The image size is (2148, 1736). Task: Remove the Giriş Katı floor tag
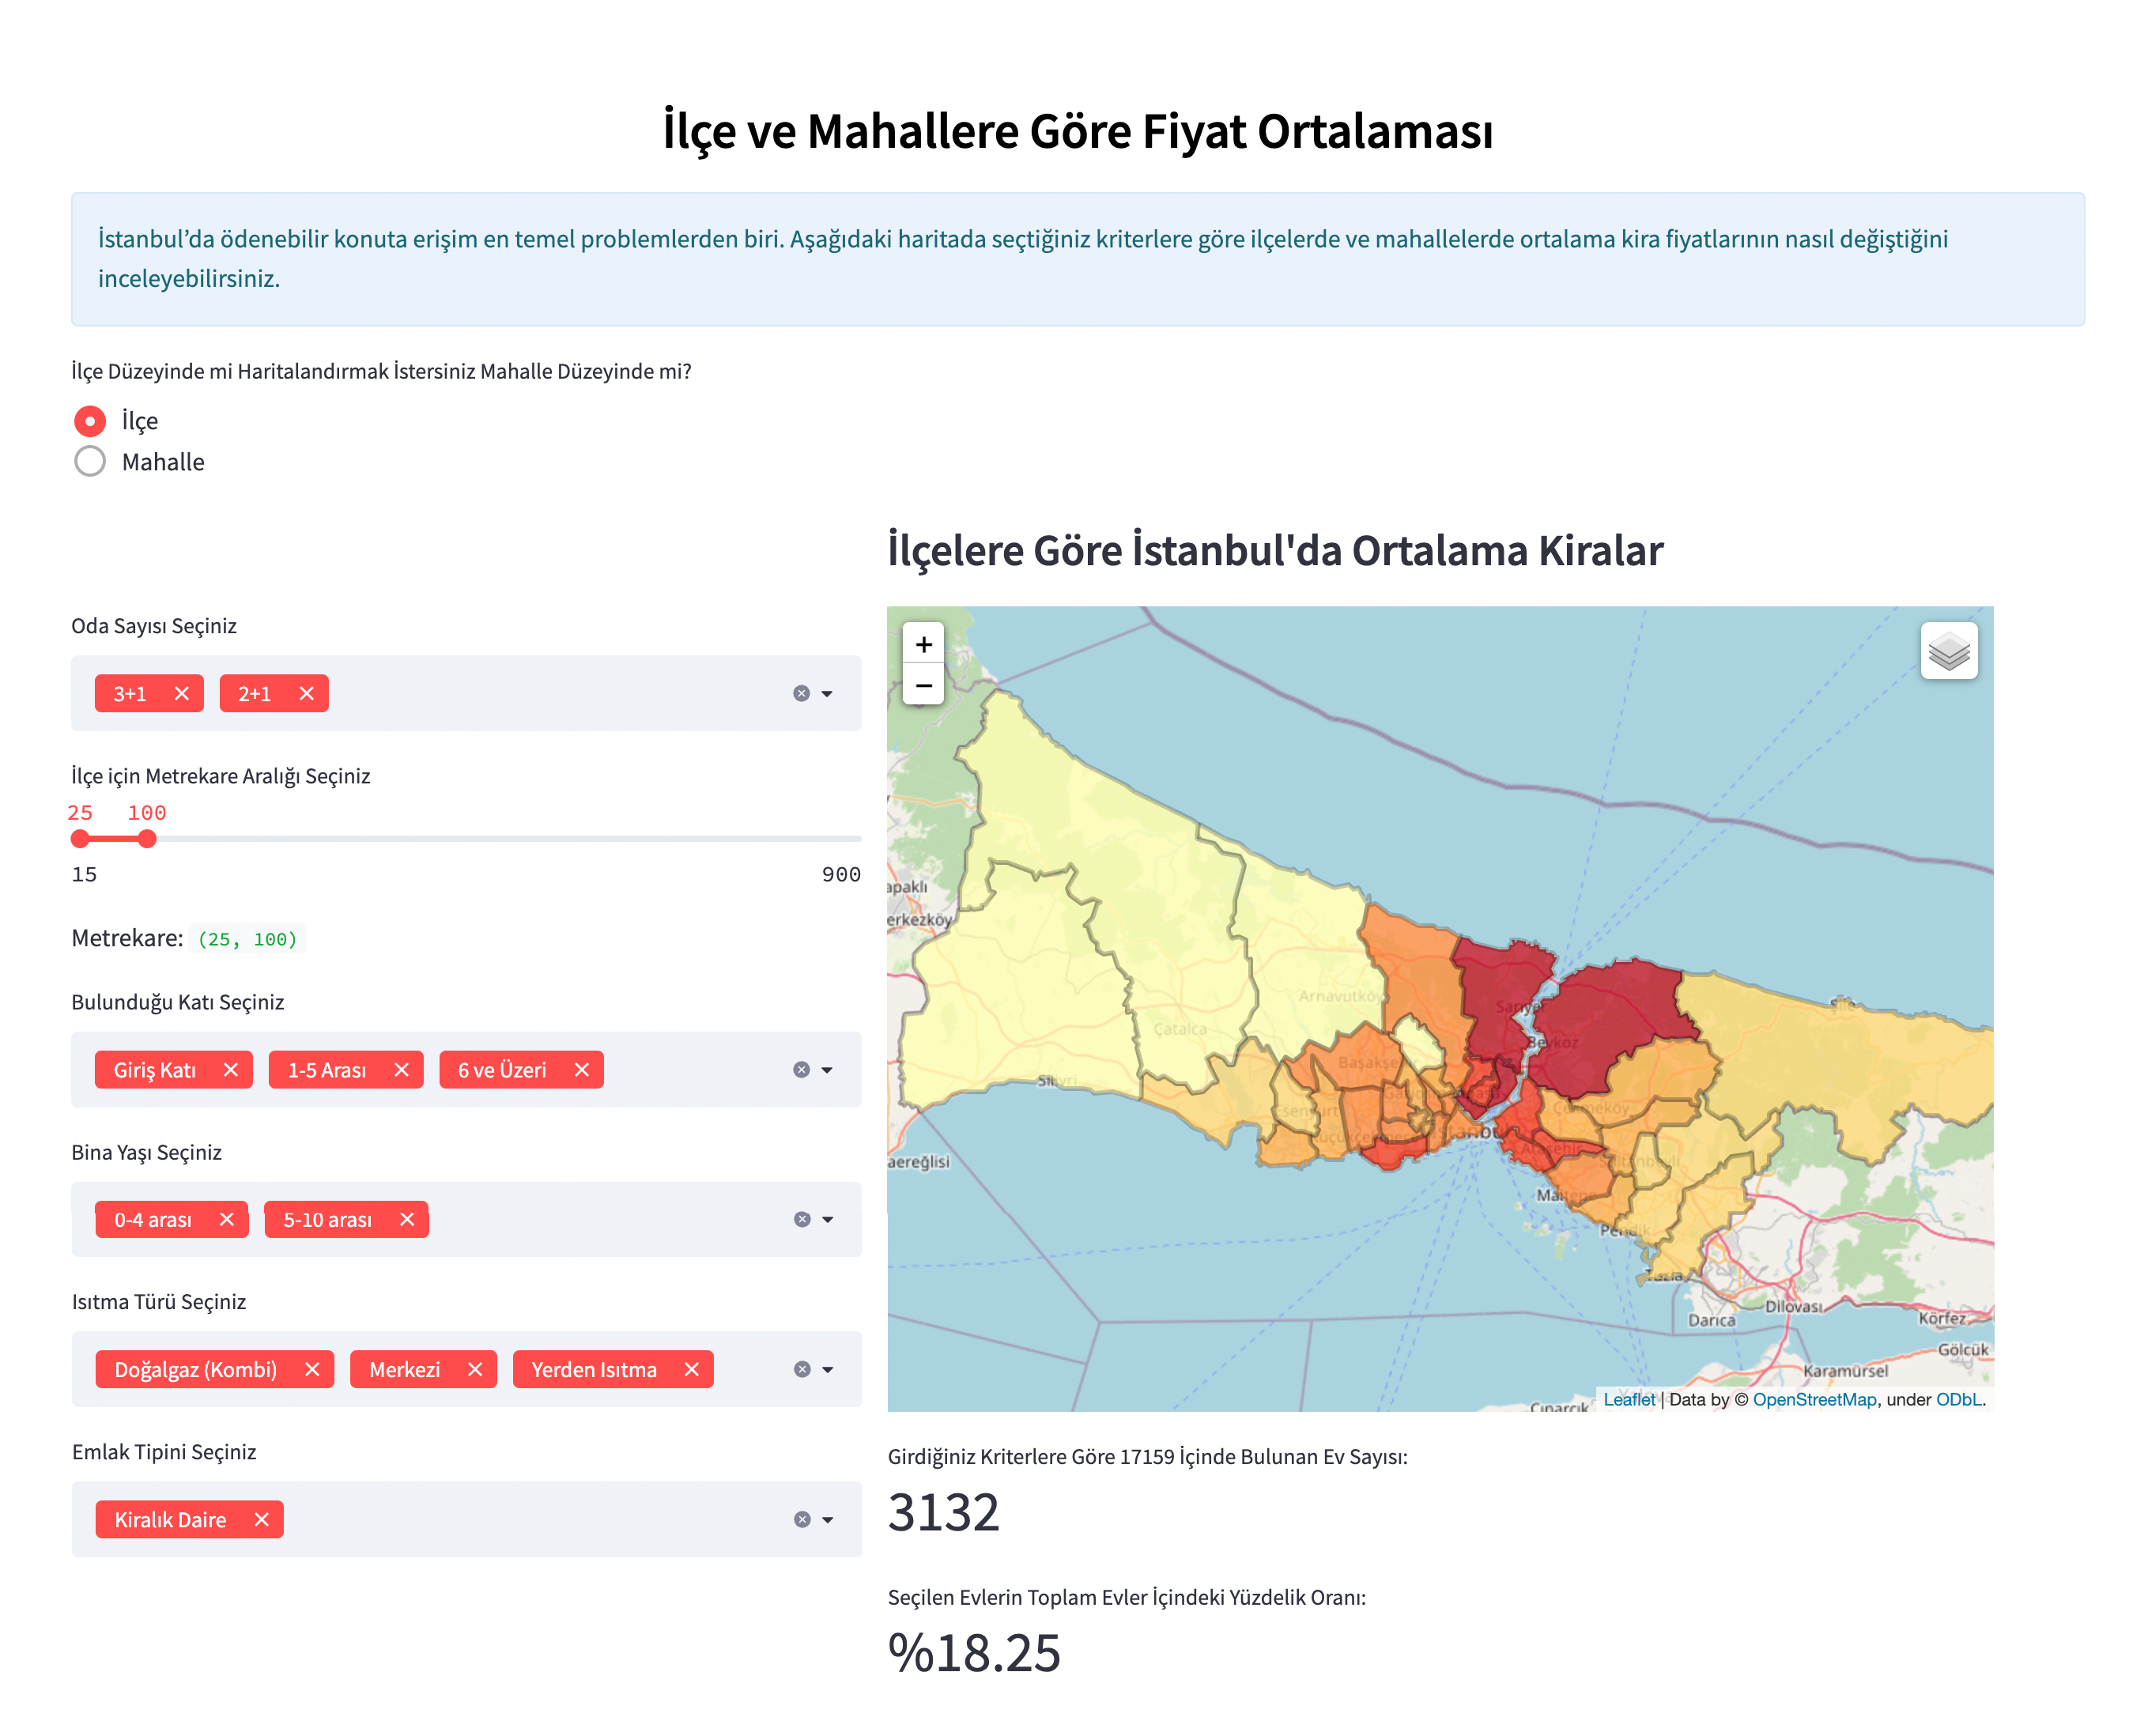click(231, 1070)
